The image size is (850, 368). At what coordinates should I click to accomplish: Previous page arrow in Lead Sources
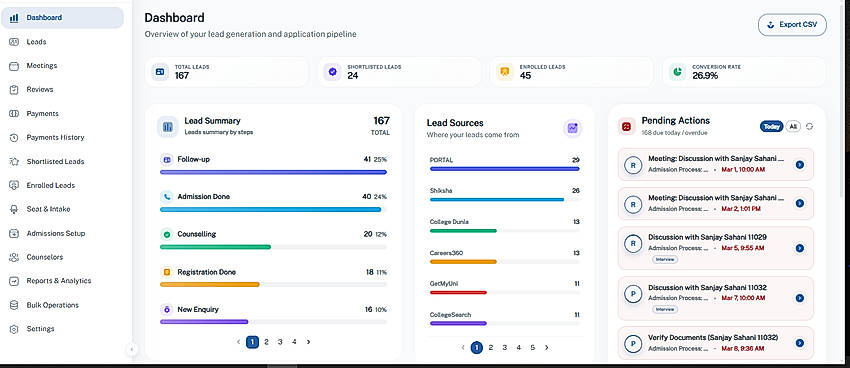pyautogui.click(x=462, y=348)
